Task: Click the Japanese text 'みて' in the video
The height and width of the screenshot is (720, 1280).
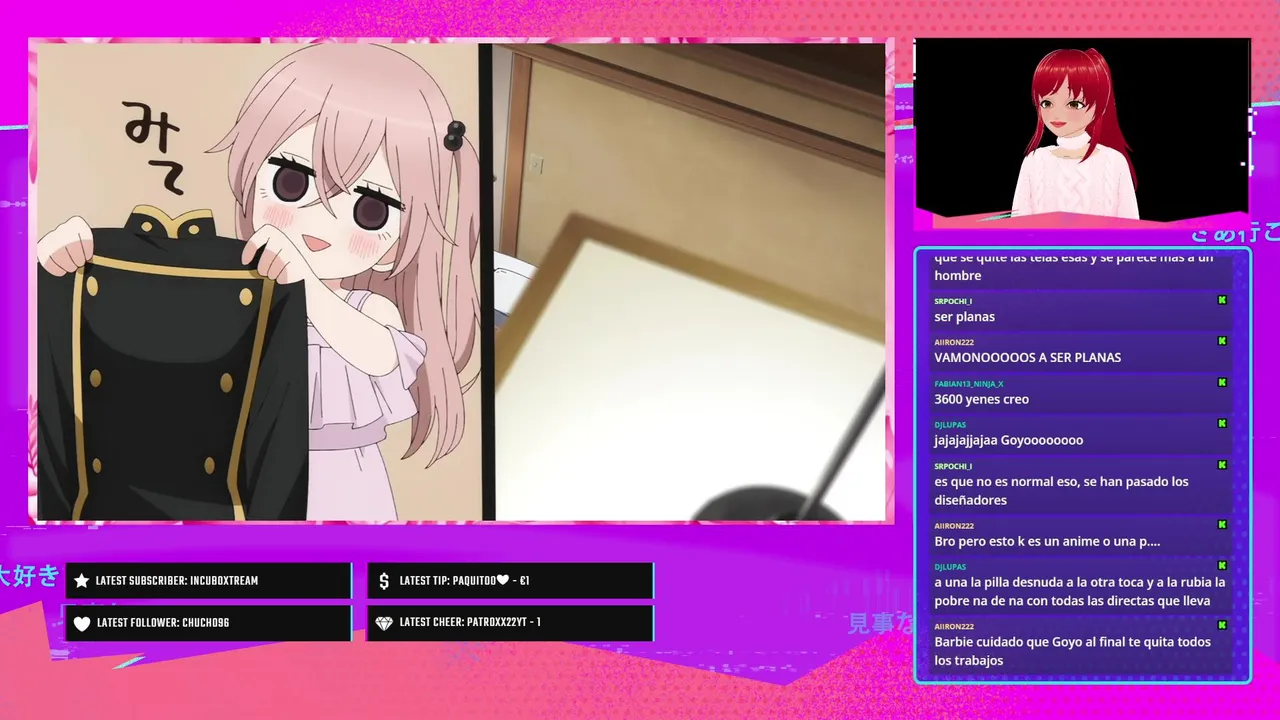Action: (153, 147)
